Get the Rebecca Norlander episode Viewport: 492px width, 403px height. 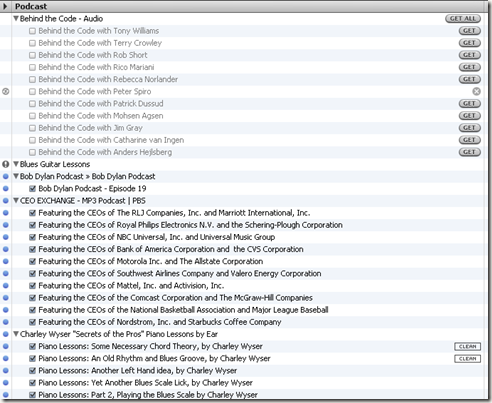pyautogui.click(x=470, y=79)
